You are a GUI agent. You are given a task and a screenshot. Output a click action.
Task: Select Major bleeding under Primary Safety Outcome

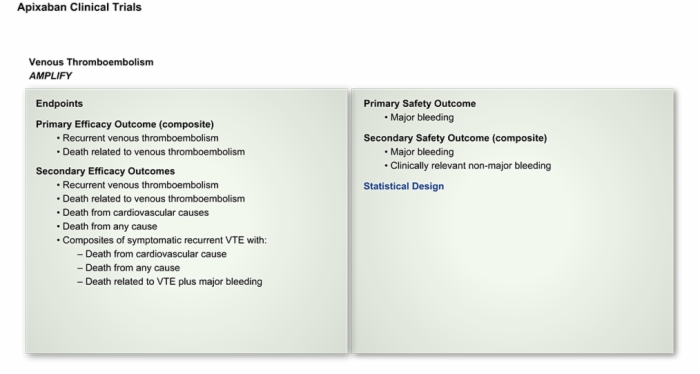[422, 117]
